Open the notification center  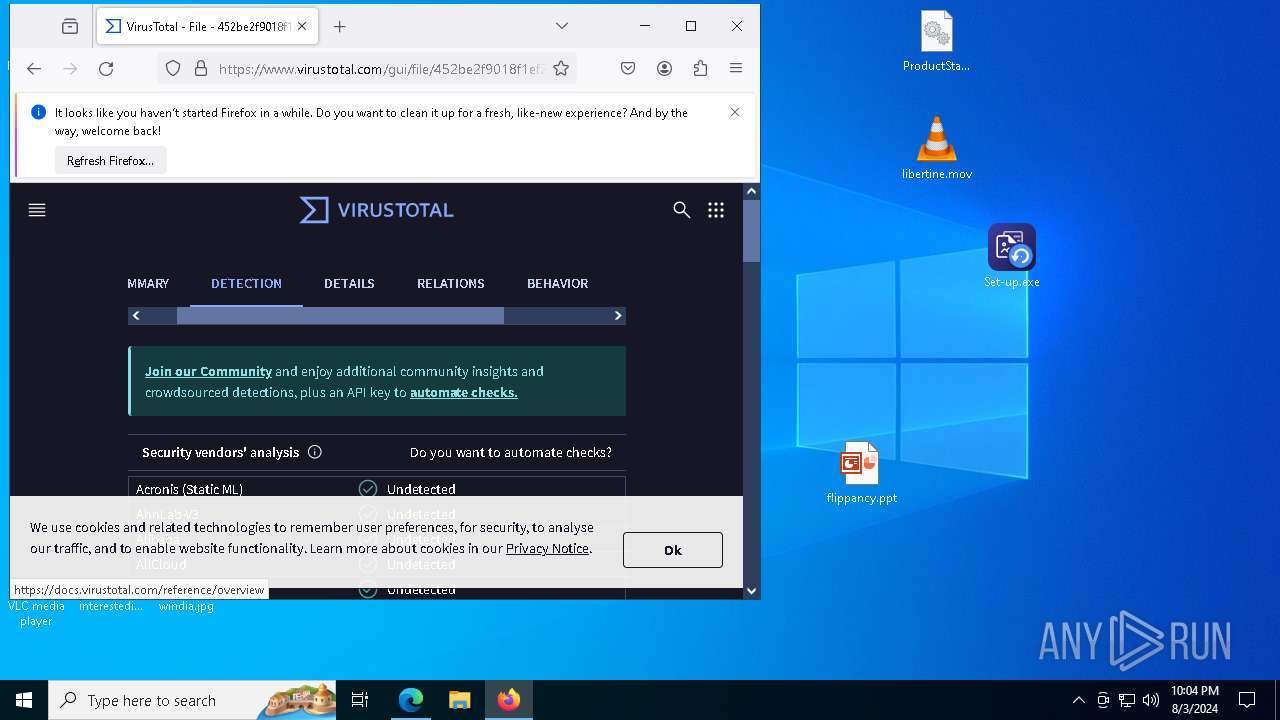click(x=1247, y=700)
